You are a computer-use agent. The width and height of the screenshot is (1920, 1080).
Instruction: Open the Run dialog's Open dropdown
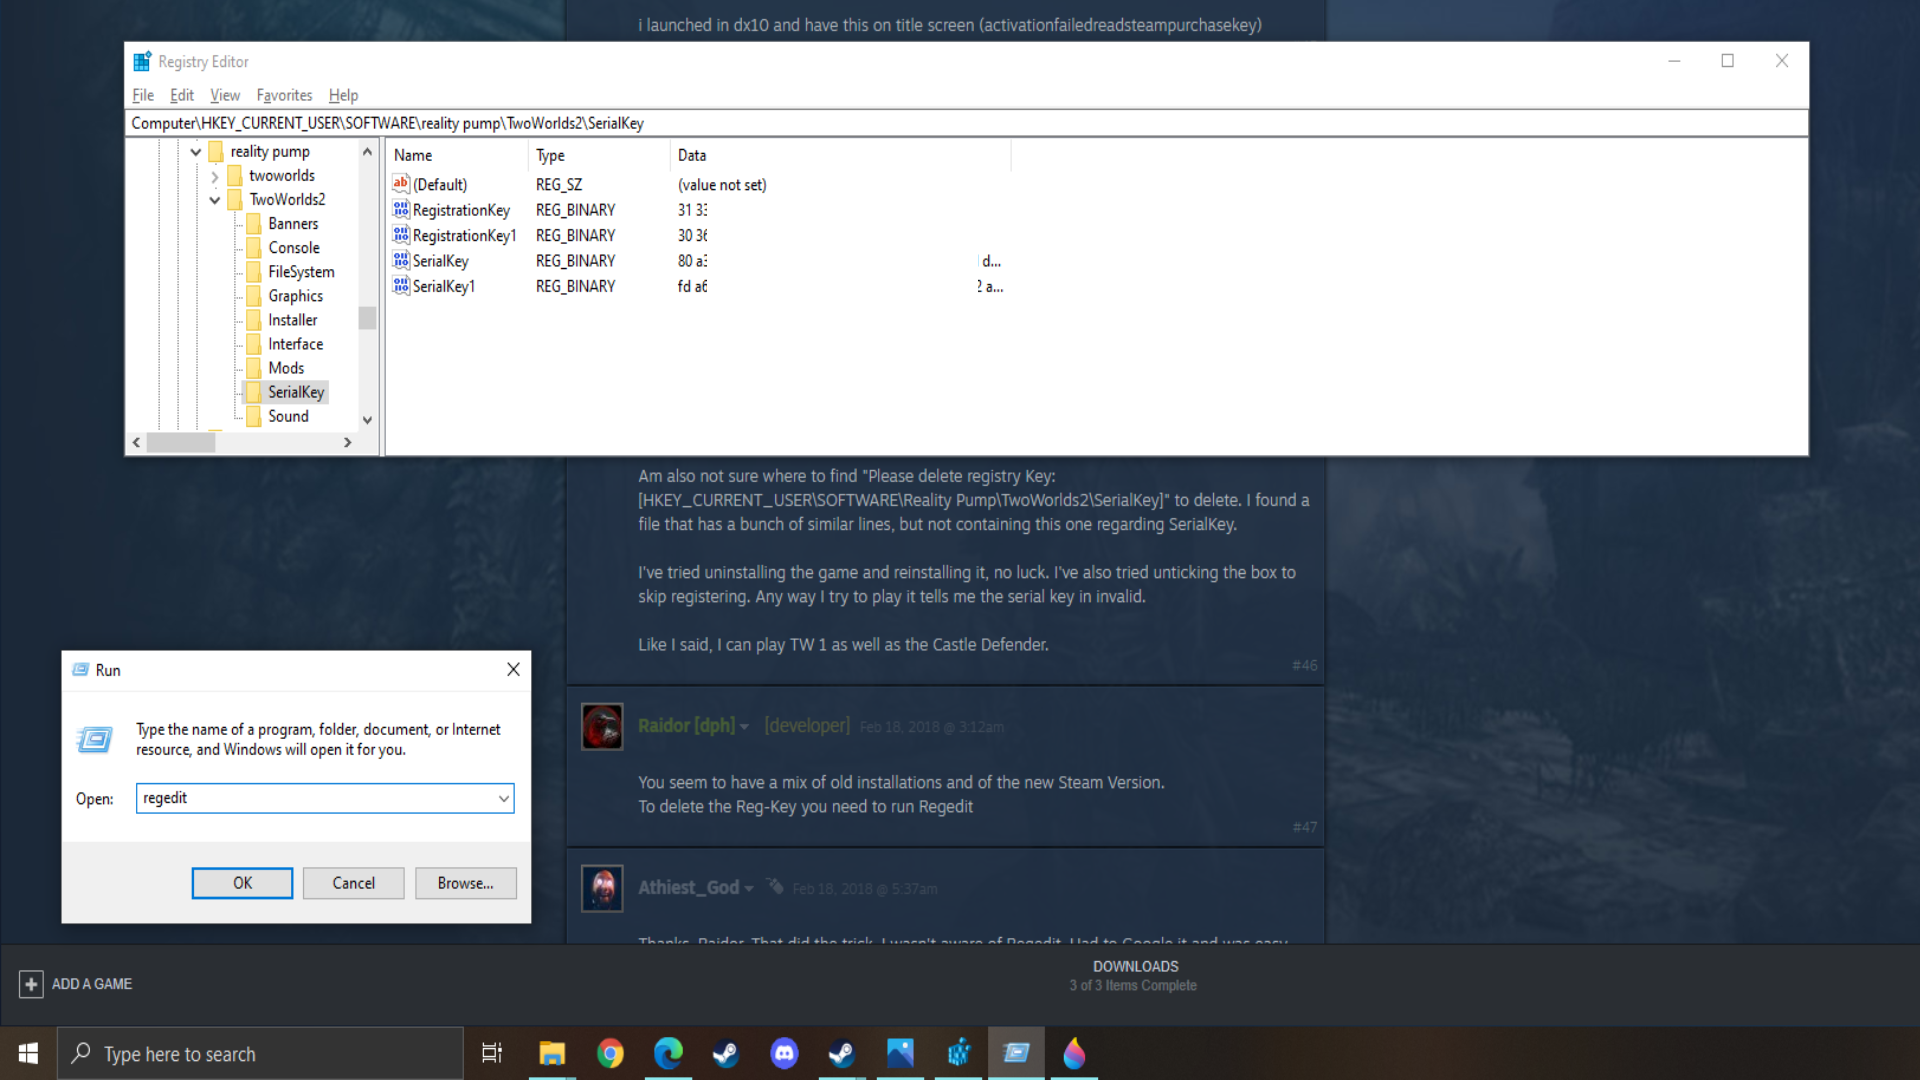point(504,798)
